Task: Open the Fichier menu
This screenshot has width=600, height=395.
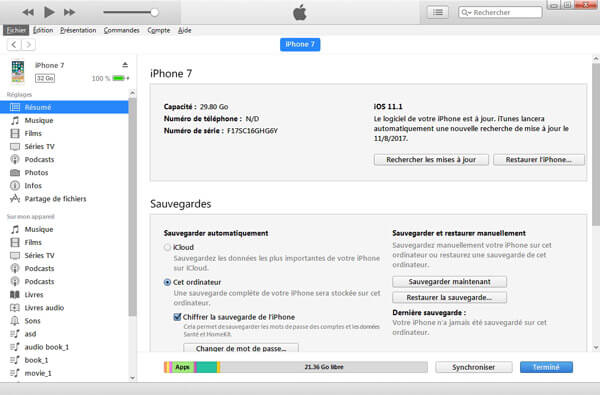Action: pyautogui.click(x=16, y=30)
